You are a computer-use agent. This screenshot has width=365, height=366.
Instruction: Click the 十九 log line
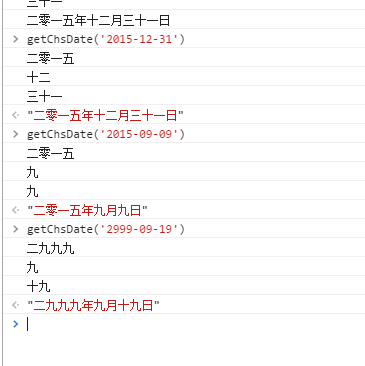(x=39, y=287)
